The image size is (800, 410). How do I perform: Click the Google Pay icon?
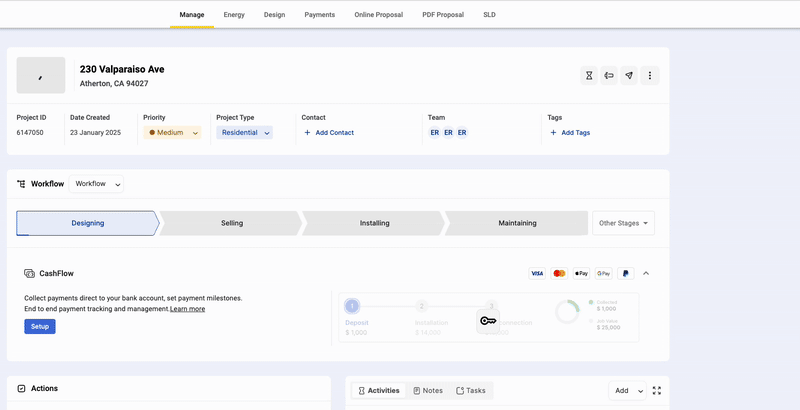[x=604, y=273]
